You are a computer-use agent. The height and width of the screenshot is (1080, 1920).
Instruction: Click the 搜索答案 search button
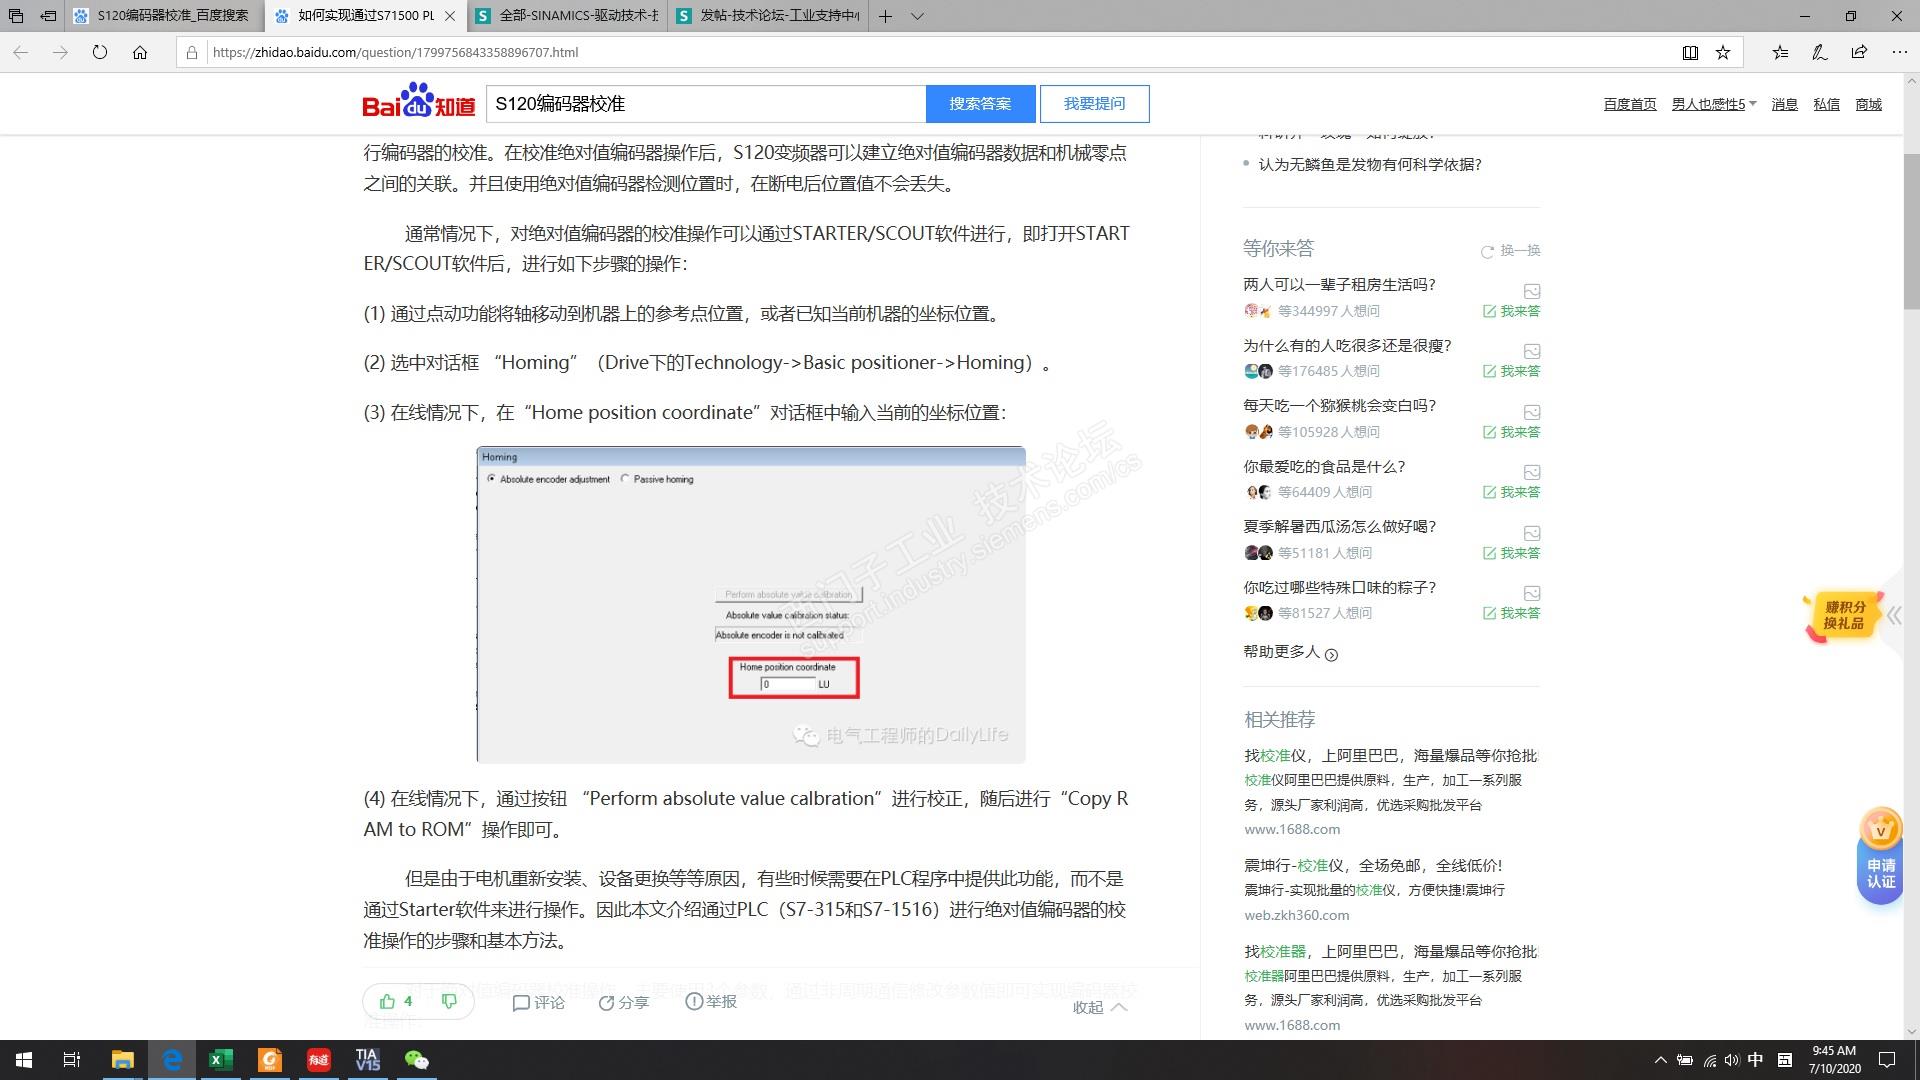pos(980,104)
